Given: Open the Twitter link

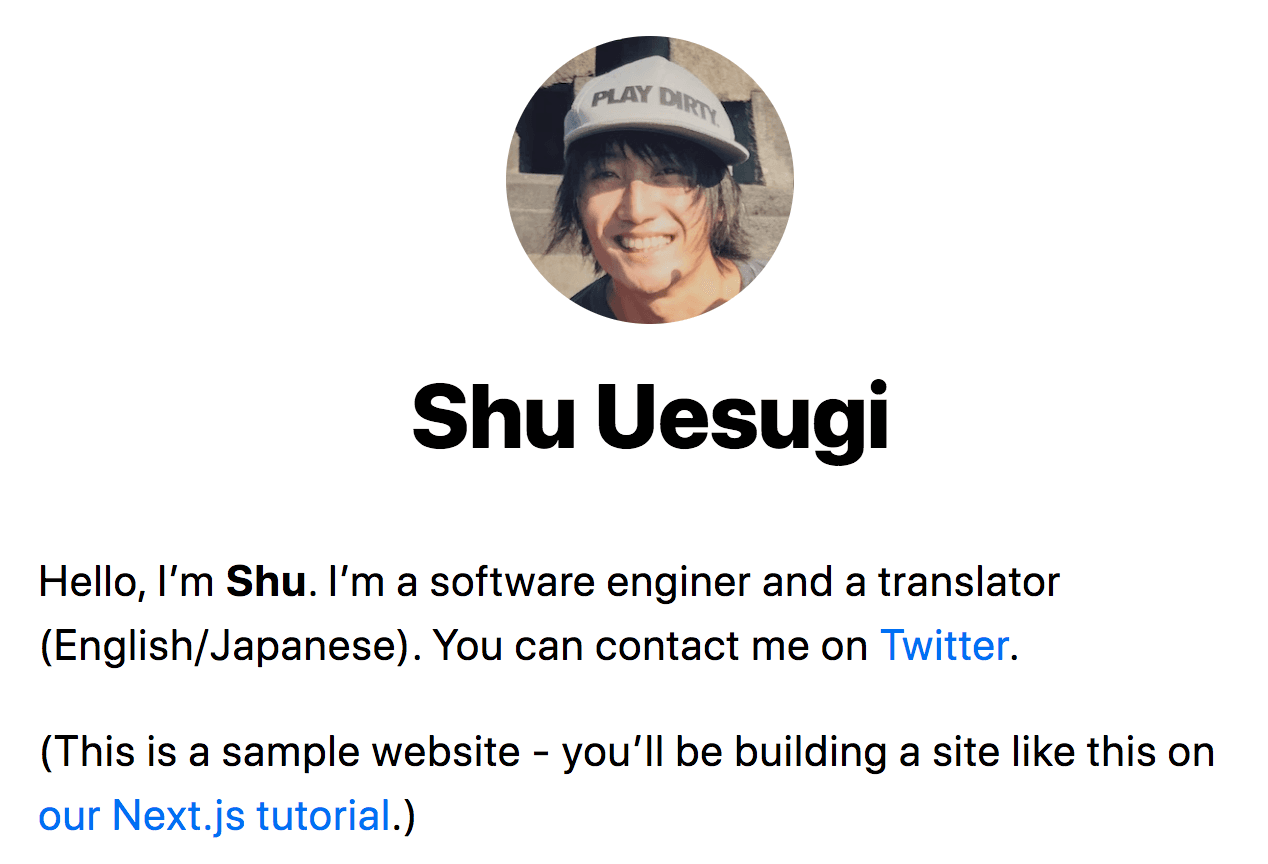Looking at the screenshot, I should [x=943, y=646].
